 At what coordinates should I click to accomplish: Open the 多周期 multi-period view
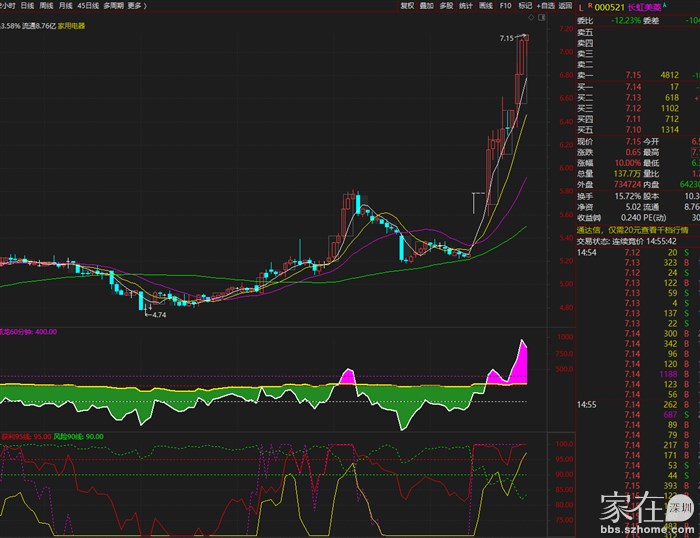point(113,6)
